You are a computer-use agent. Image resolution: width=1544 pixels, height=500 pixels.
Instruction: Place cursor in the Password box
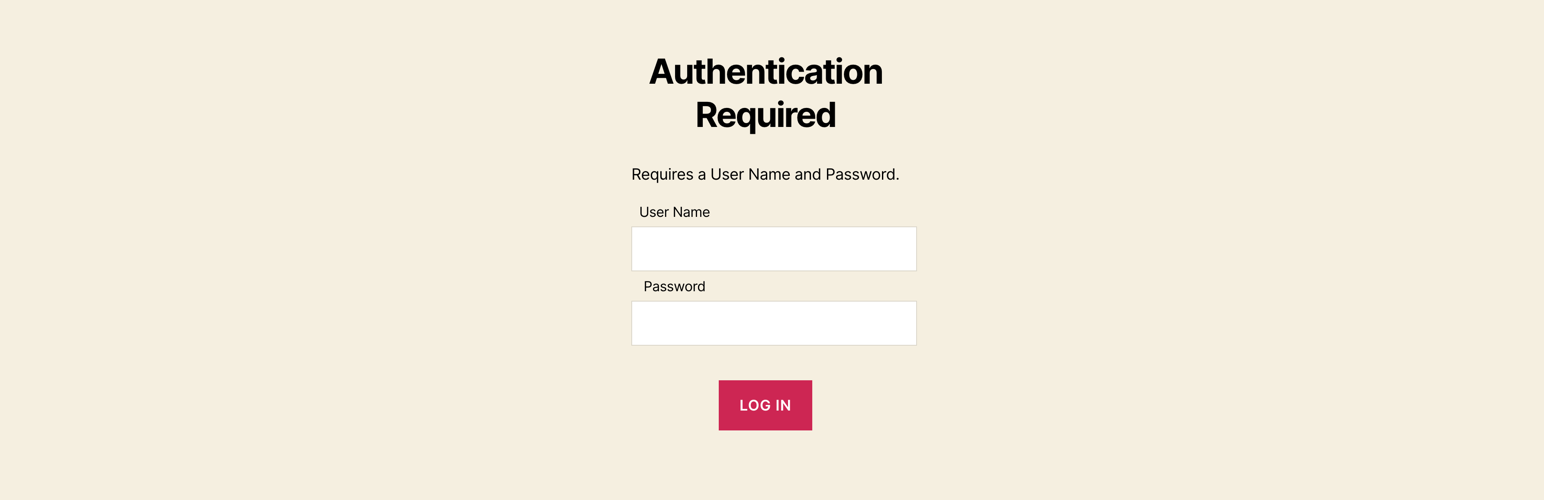tap(773, 323)
